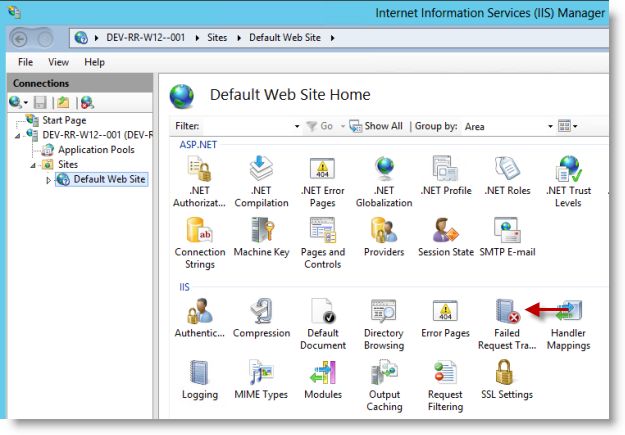
Task: Open .NET Authorization Rules feature
Action: pos(199,181)
